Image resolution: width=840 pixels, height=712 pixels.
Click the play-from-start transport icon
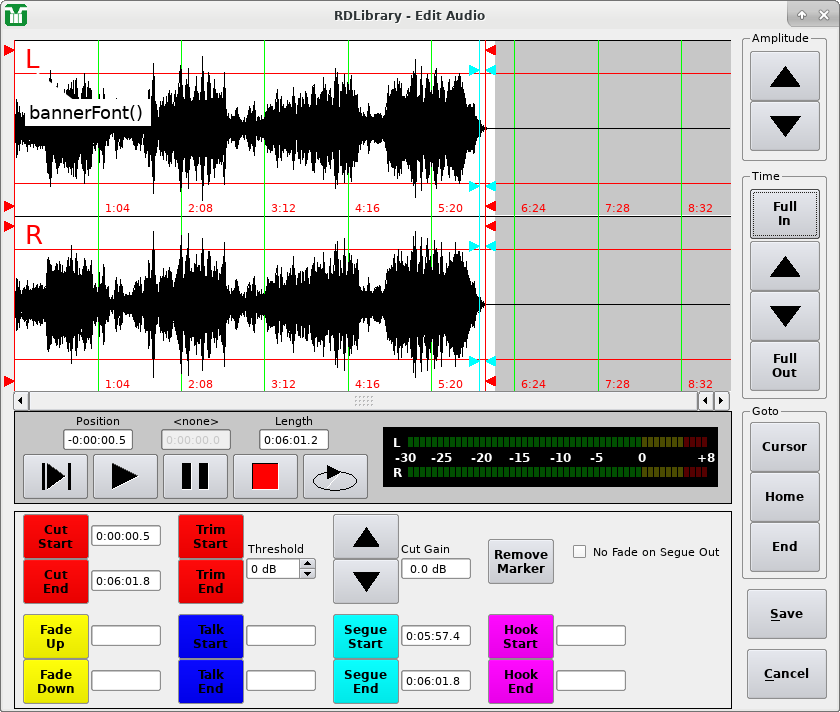pos(55,476)
